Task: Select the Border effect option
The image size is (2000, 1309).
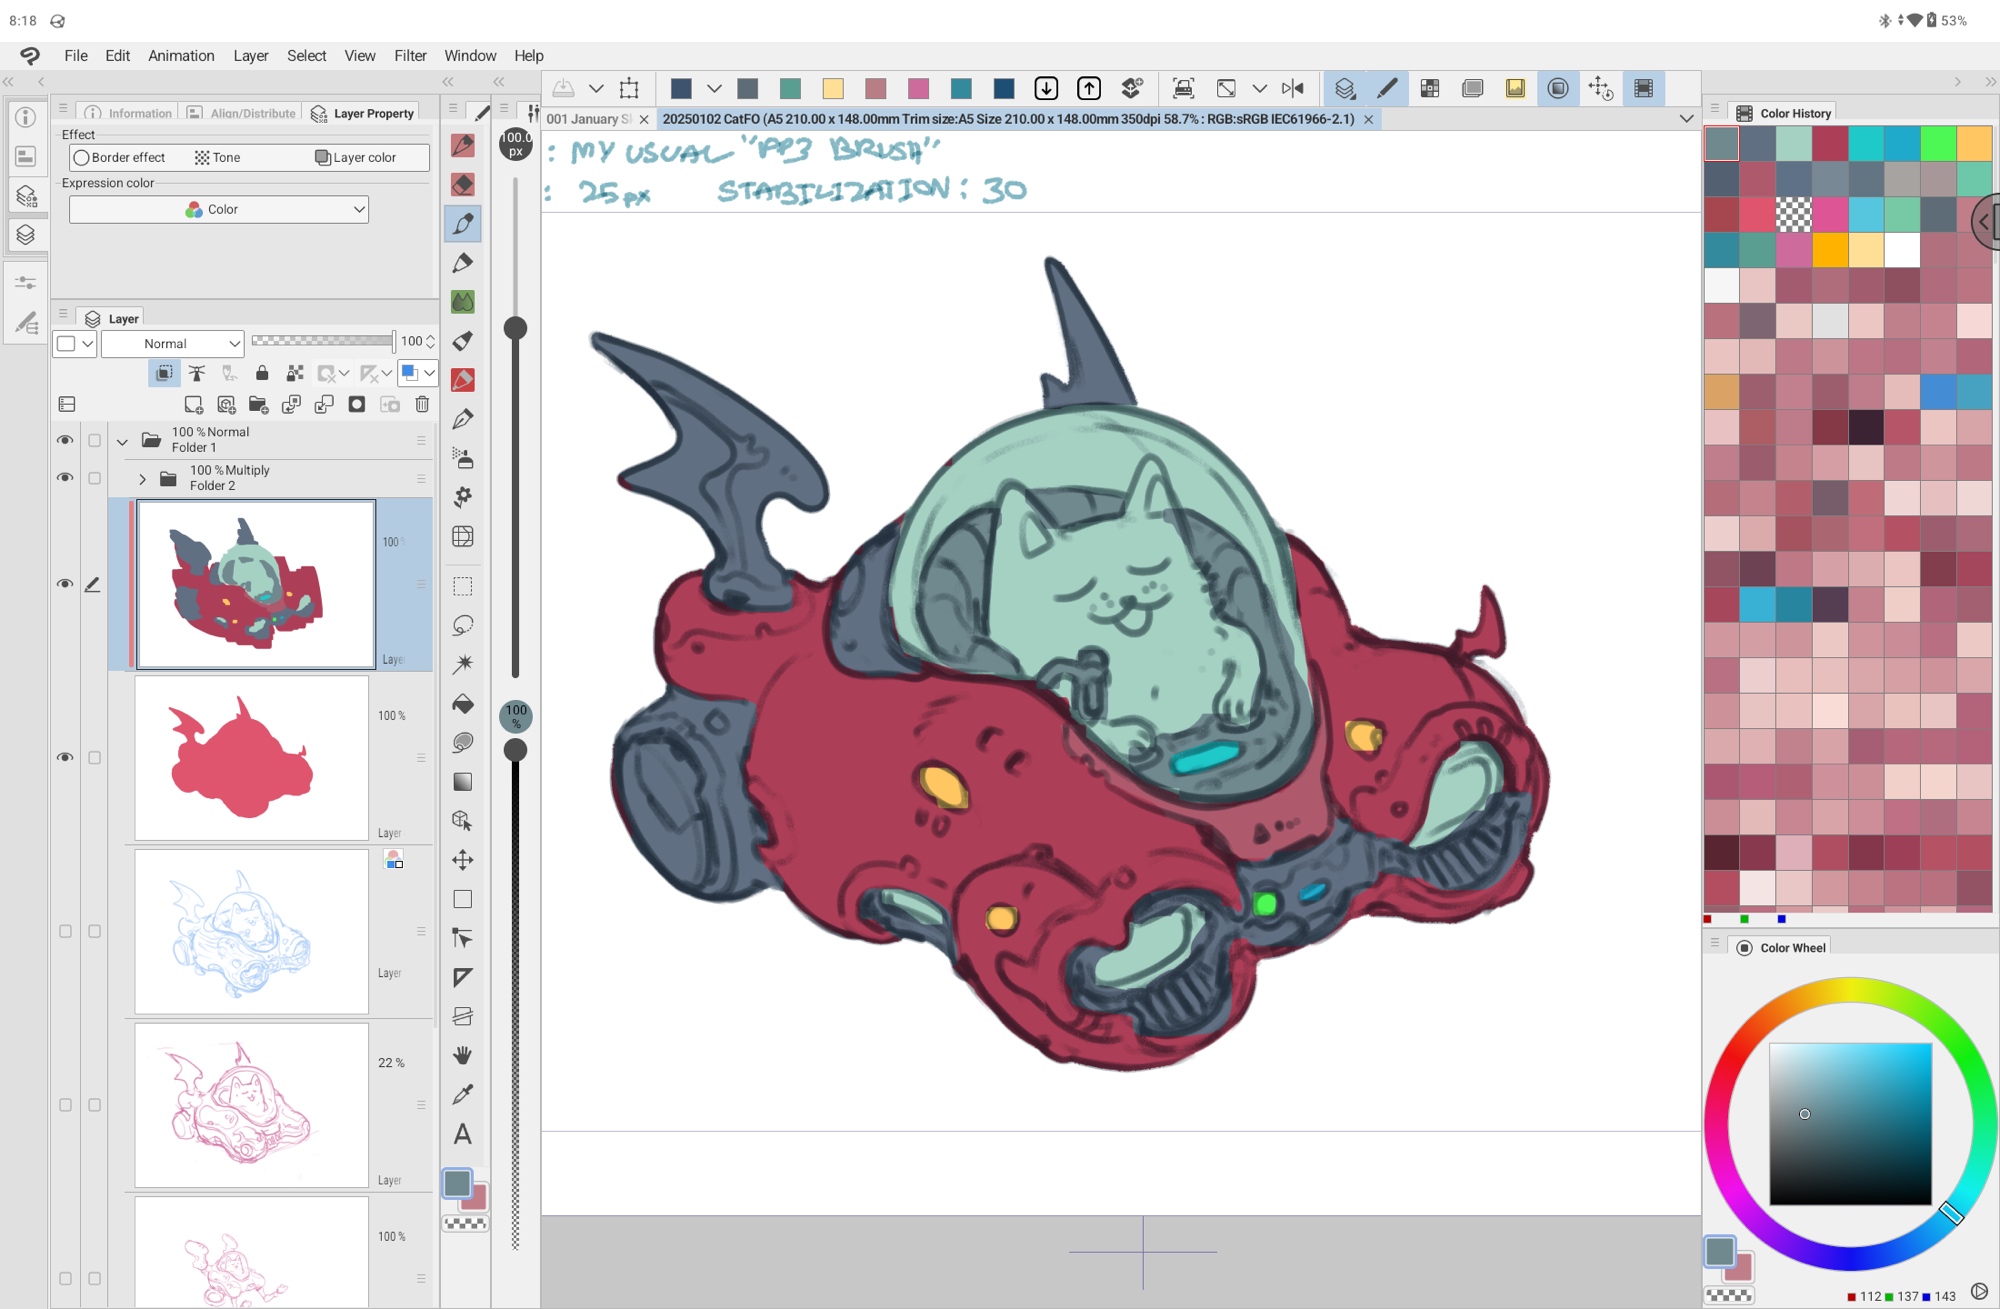Action: [x=120, y=157]
